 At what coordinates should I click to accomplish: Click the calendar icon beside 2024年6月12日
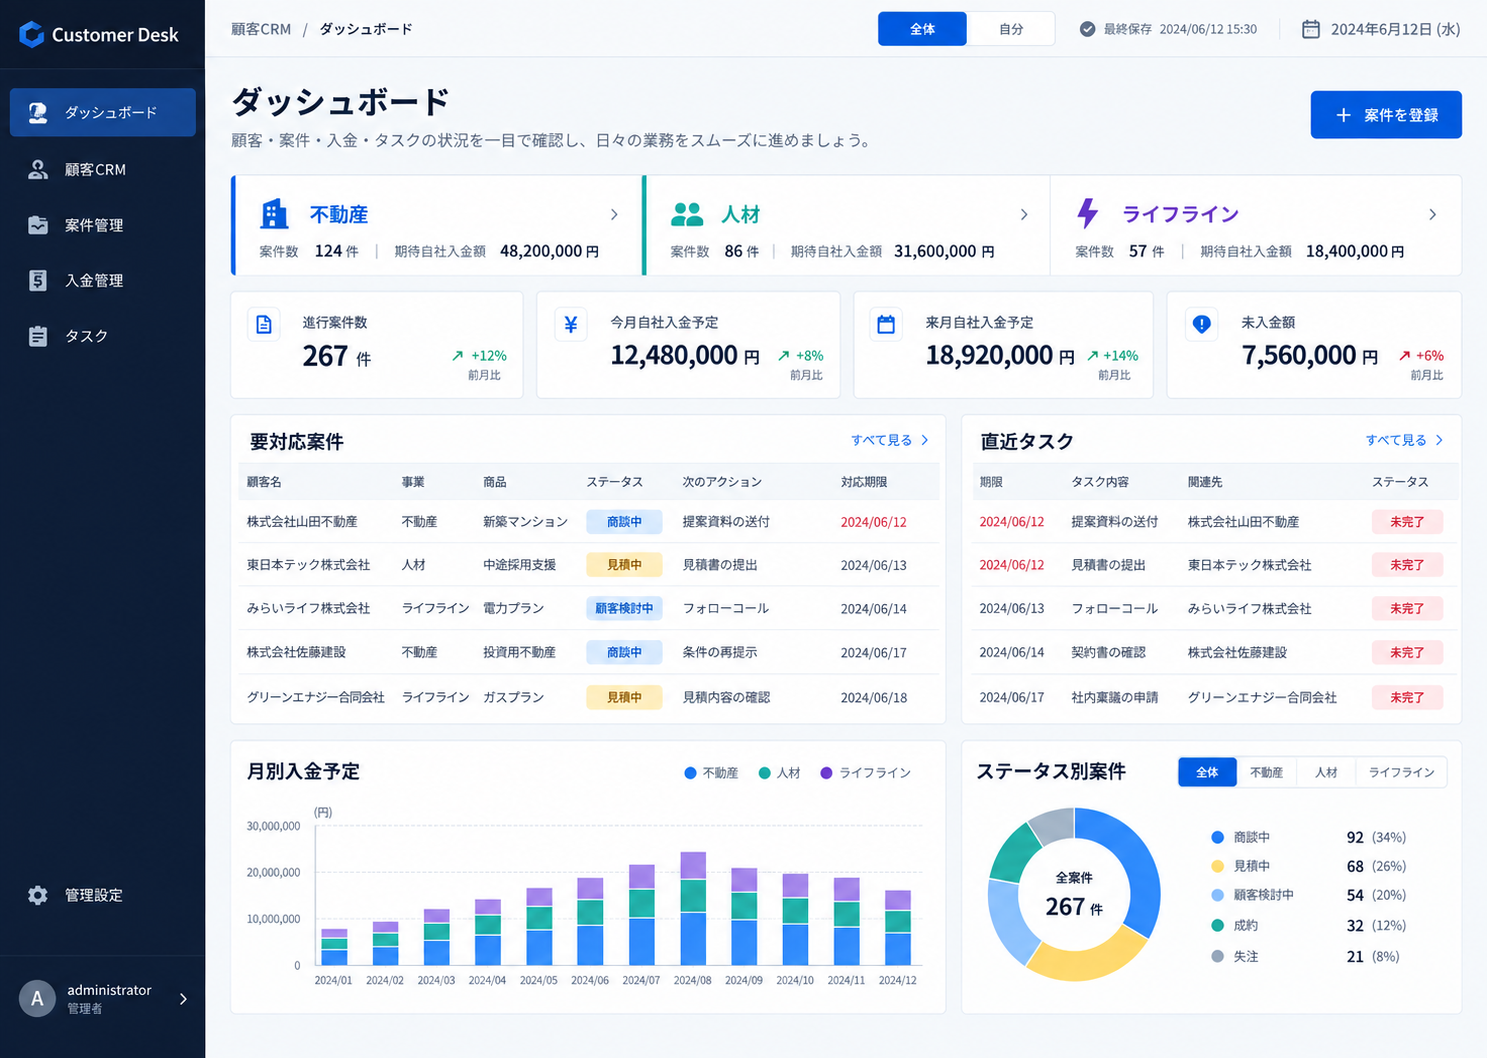1310,29
